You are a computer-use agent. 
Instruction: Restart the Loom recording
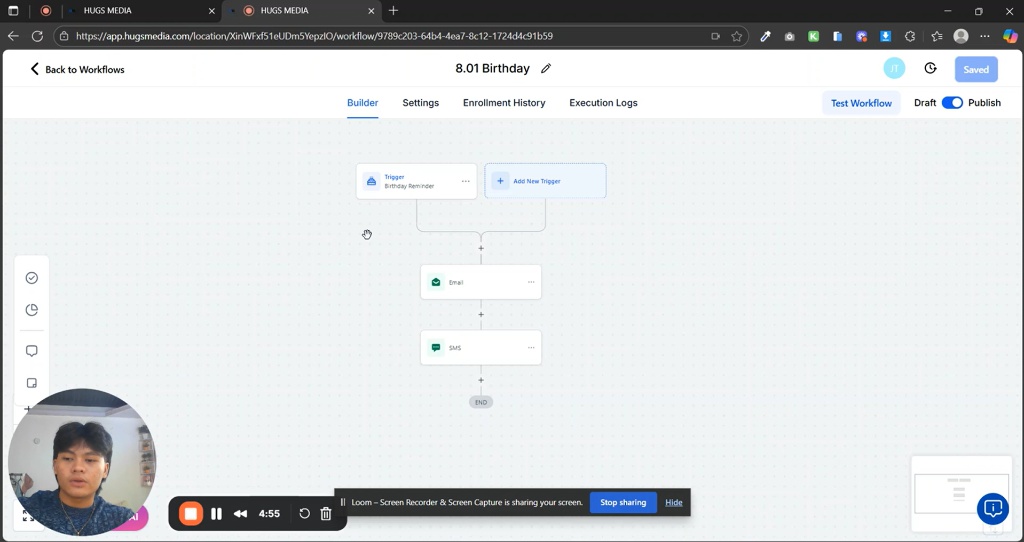coord(304,514)
